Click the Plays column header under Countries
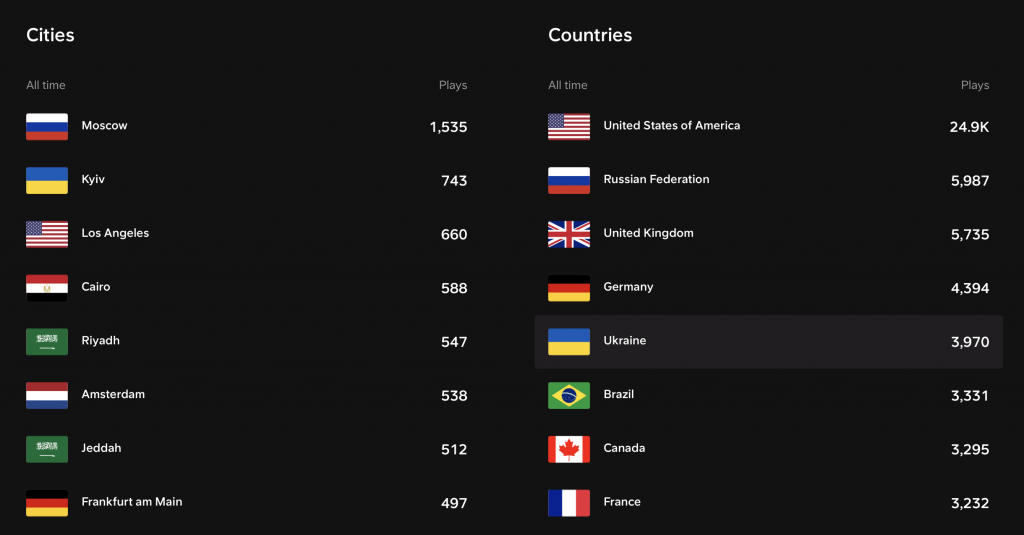The width and height of the screenshot is (1024, 535). click(x=974, y=85)
